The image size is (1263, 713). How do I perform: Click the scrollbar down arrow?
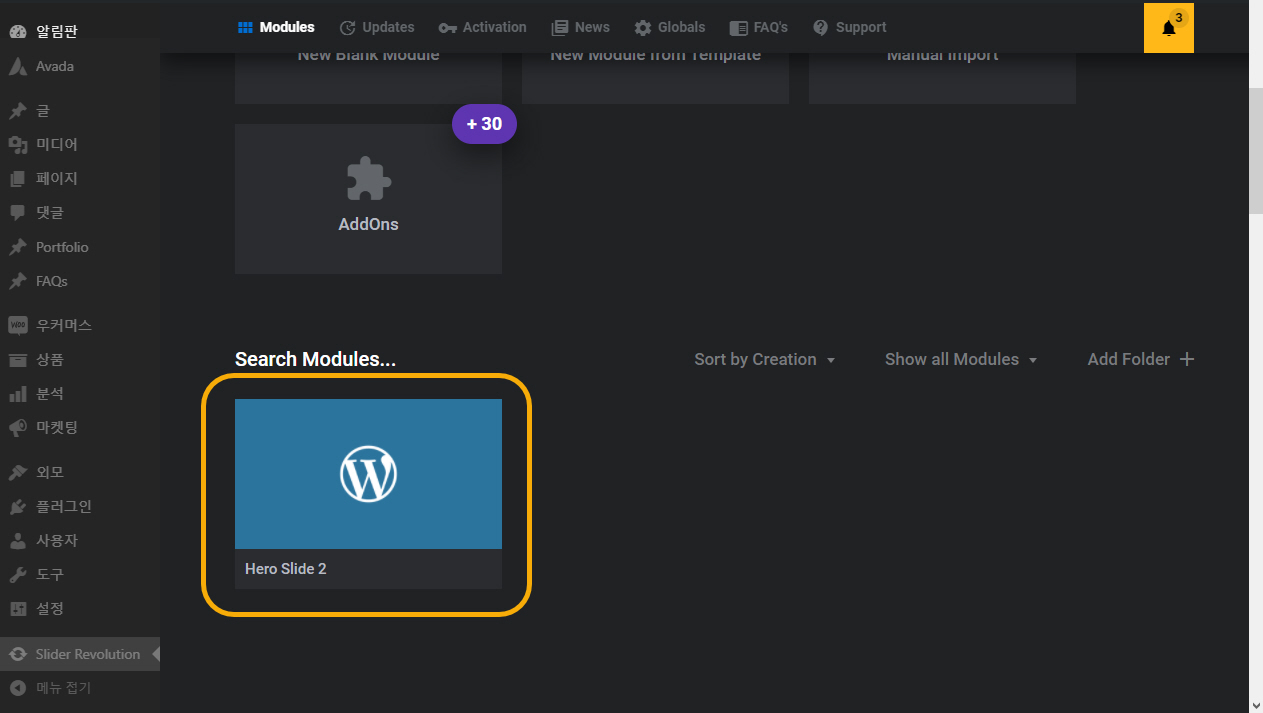1256,704
